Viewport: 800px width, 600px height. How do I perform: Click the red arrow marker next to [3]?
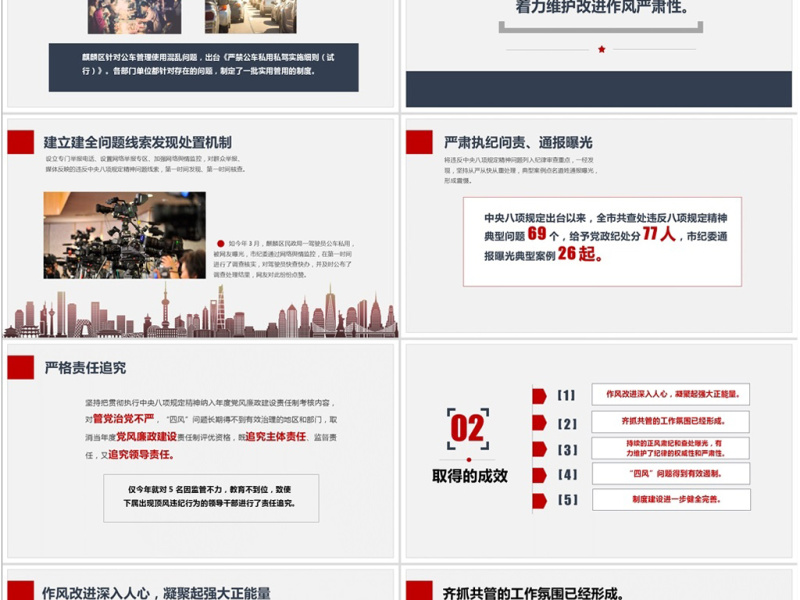tap(539, 449)
